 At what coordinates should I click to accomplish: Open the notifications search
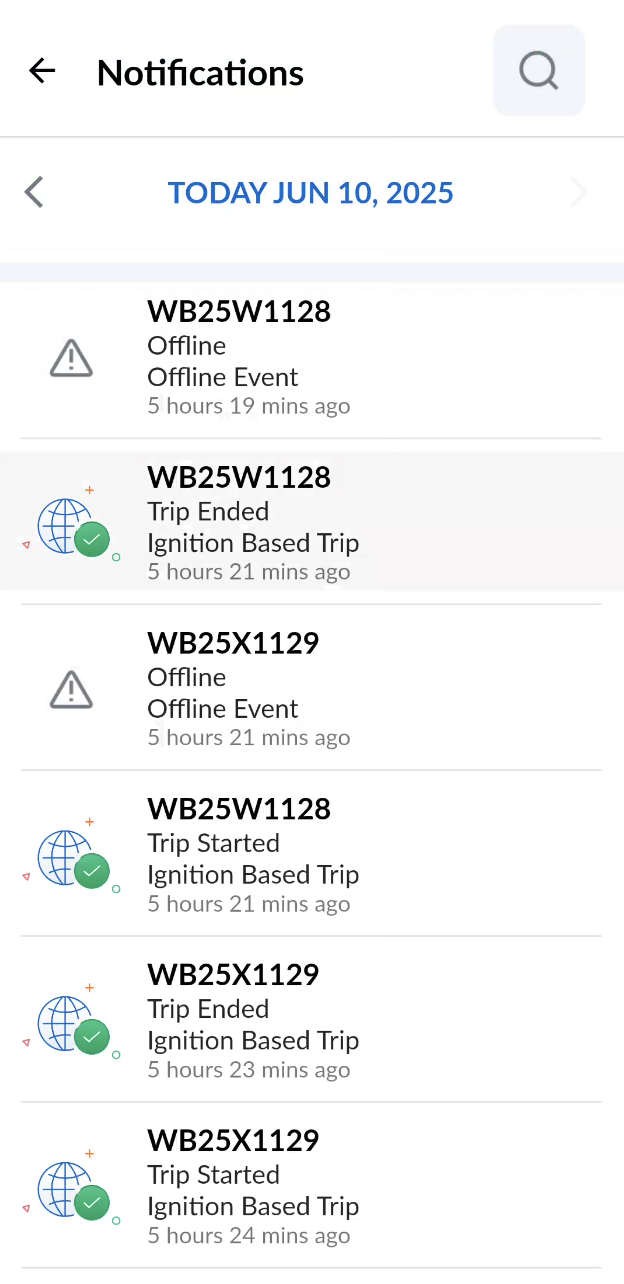click(538, 71)
